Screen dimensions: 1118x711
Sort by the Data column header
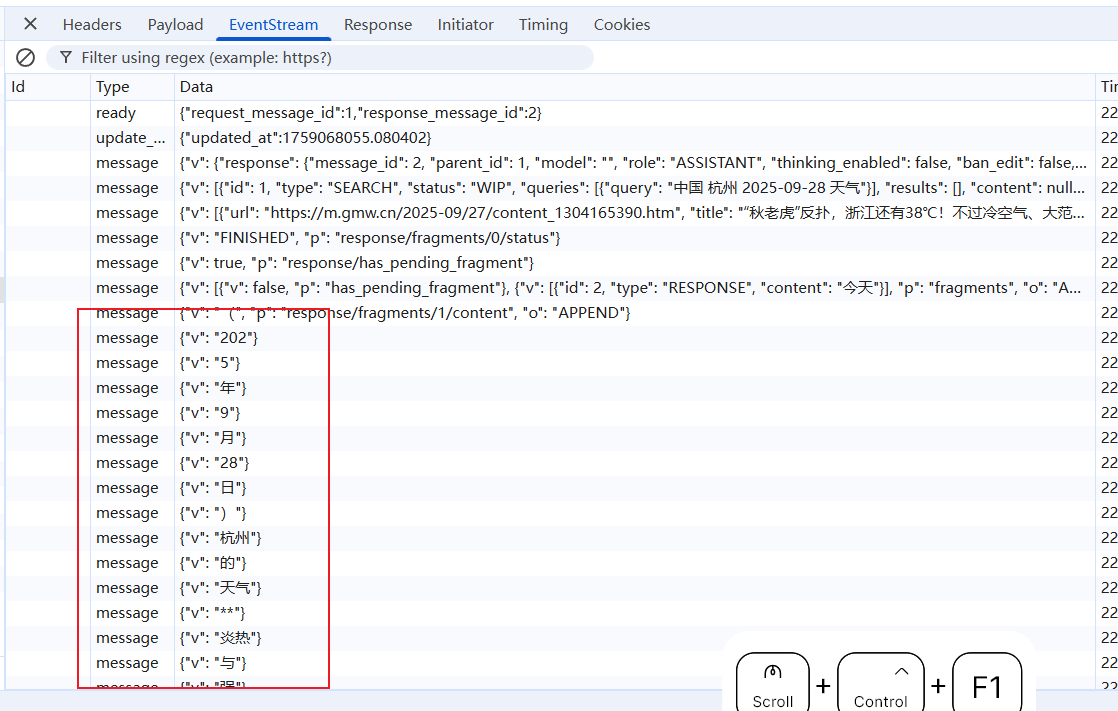(x=635, y=87)
